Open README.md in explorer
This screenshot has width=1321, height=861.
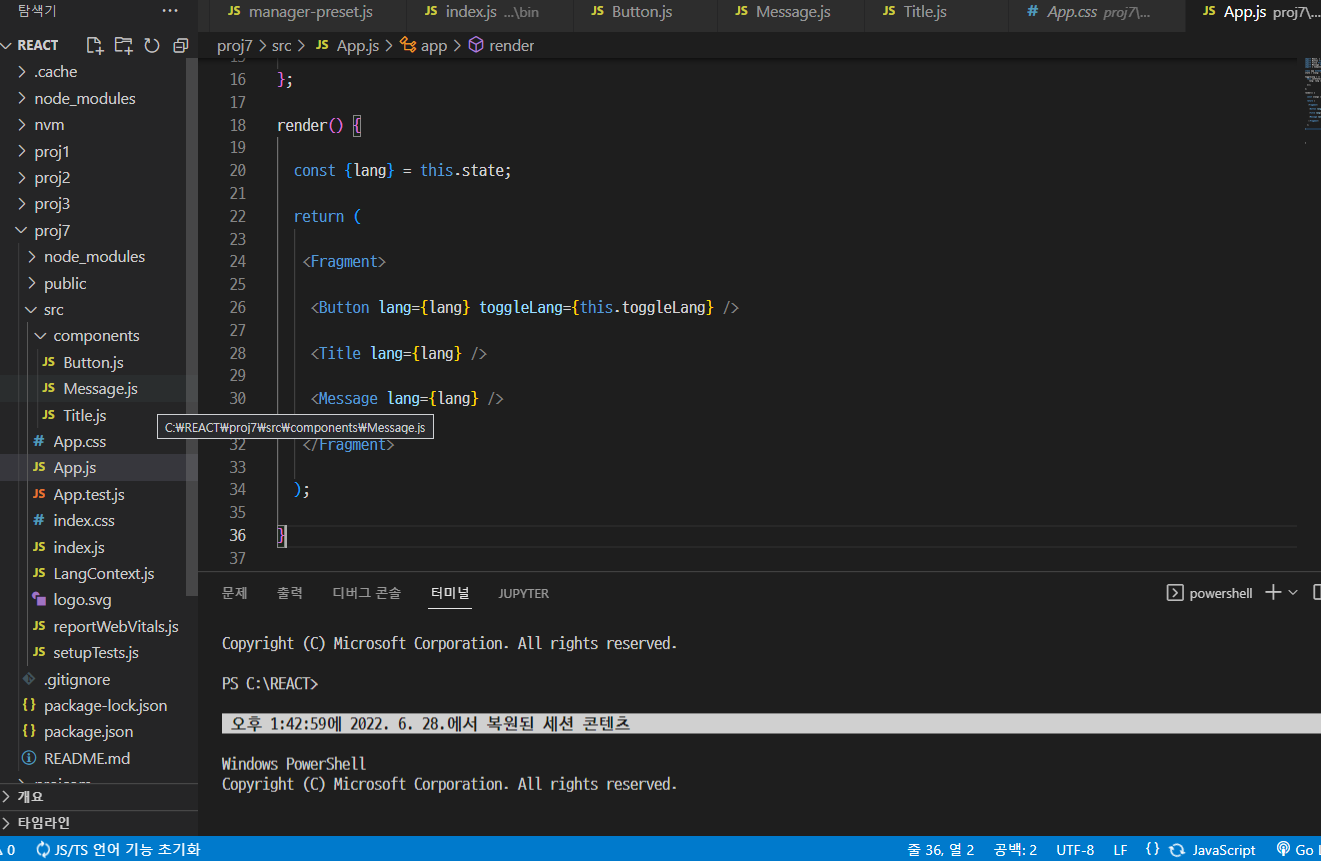(x=87, y=758)
